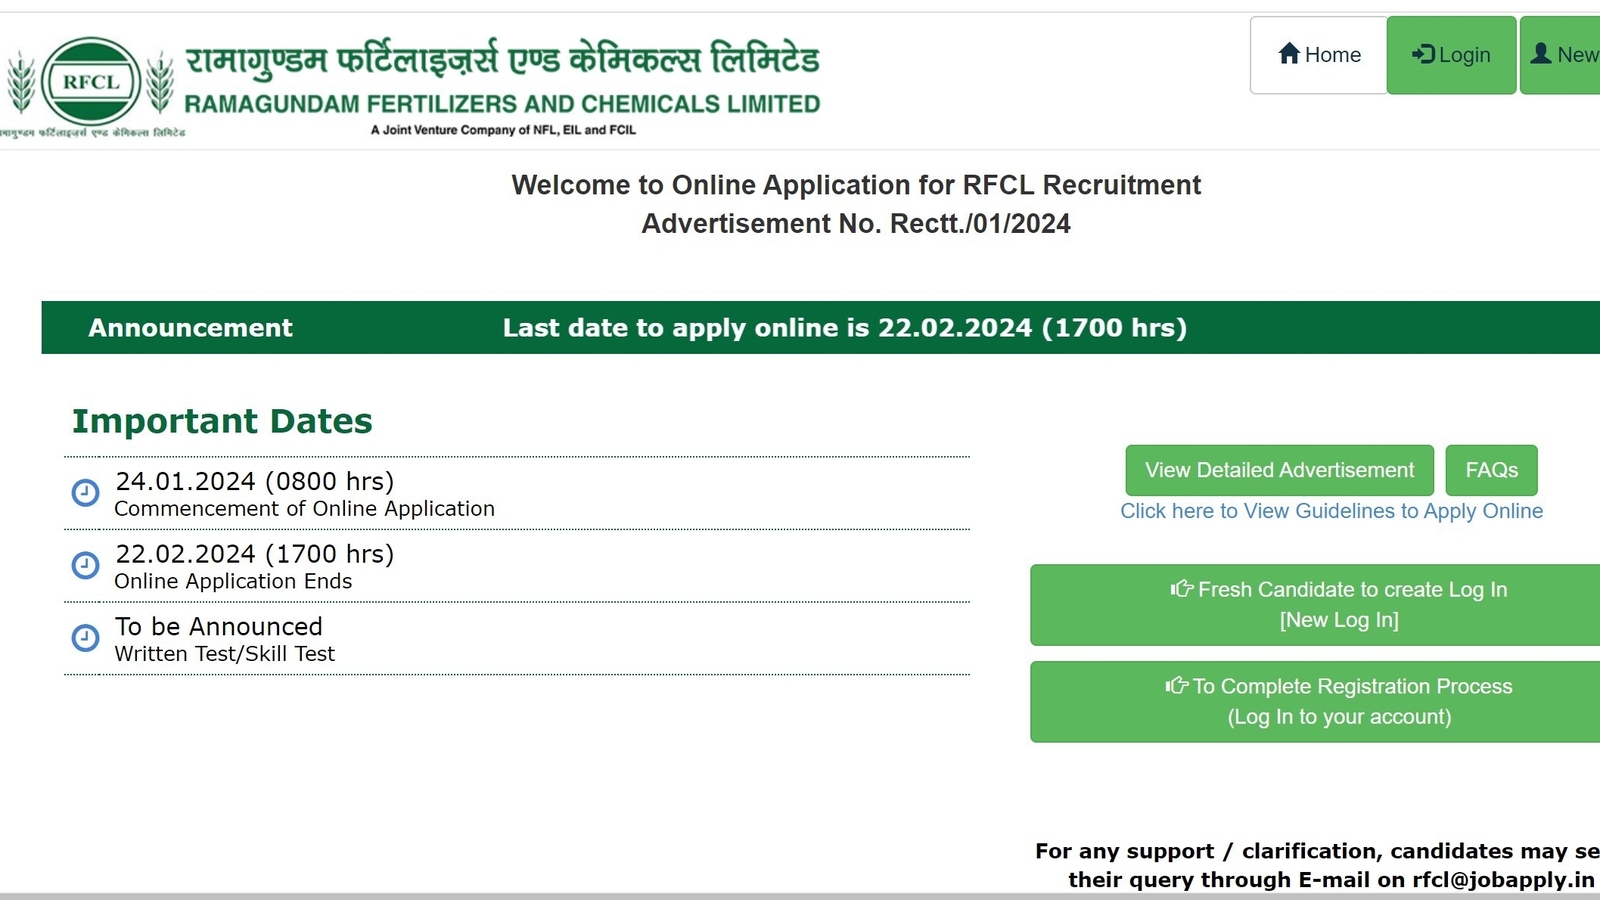Click the Announcement label in green bar
Image resolution: width=1600 pixels, height=900 pixels.
click(x=190, y=328)
